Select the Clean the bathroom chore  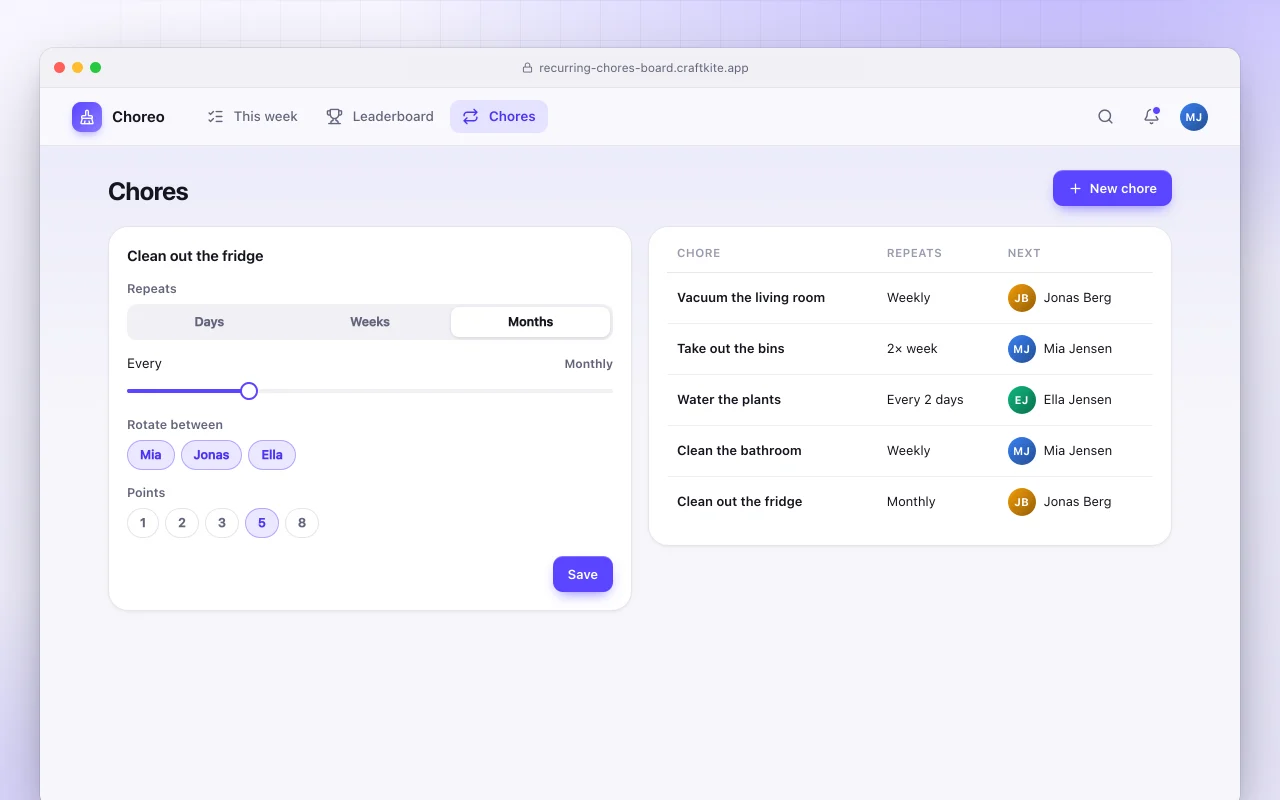point(739,451)
